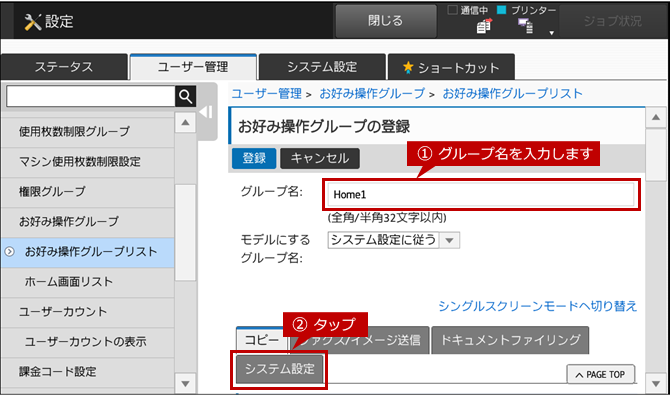Click the main pane scrollbar thumb
670x396 pixels.
(x=656, y=155)
